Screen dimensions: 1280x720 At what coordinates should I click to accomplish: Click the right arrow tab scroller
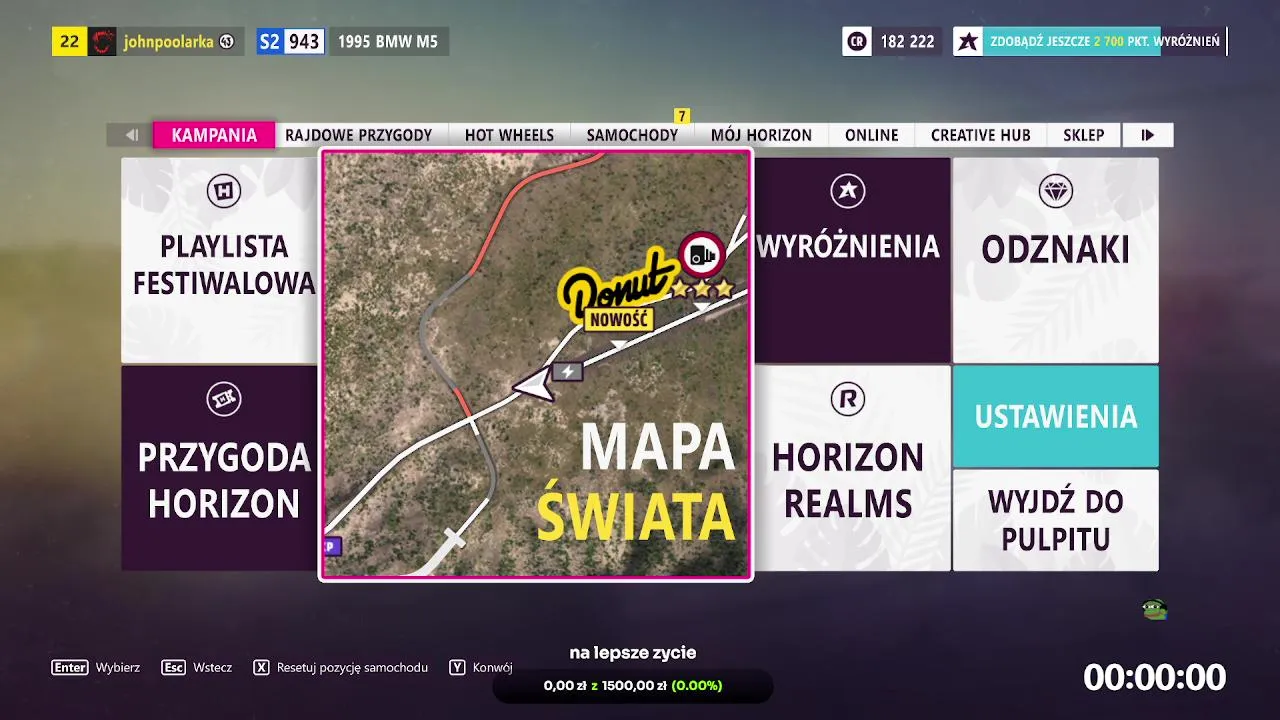click(1147, 135)
